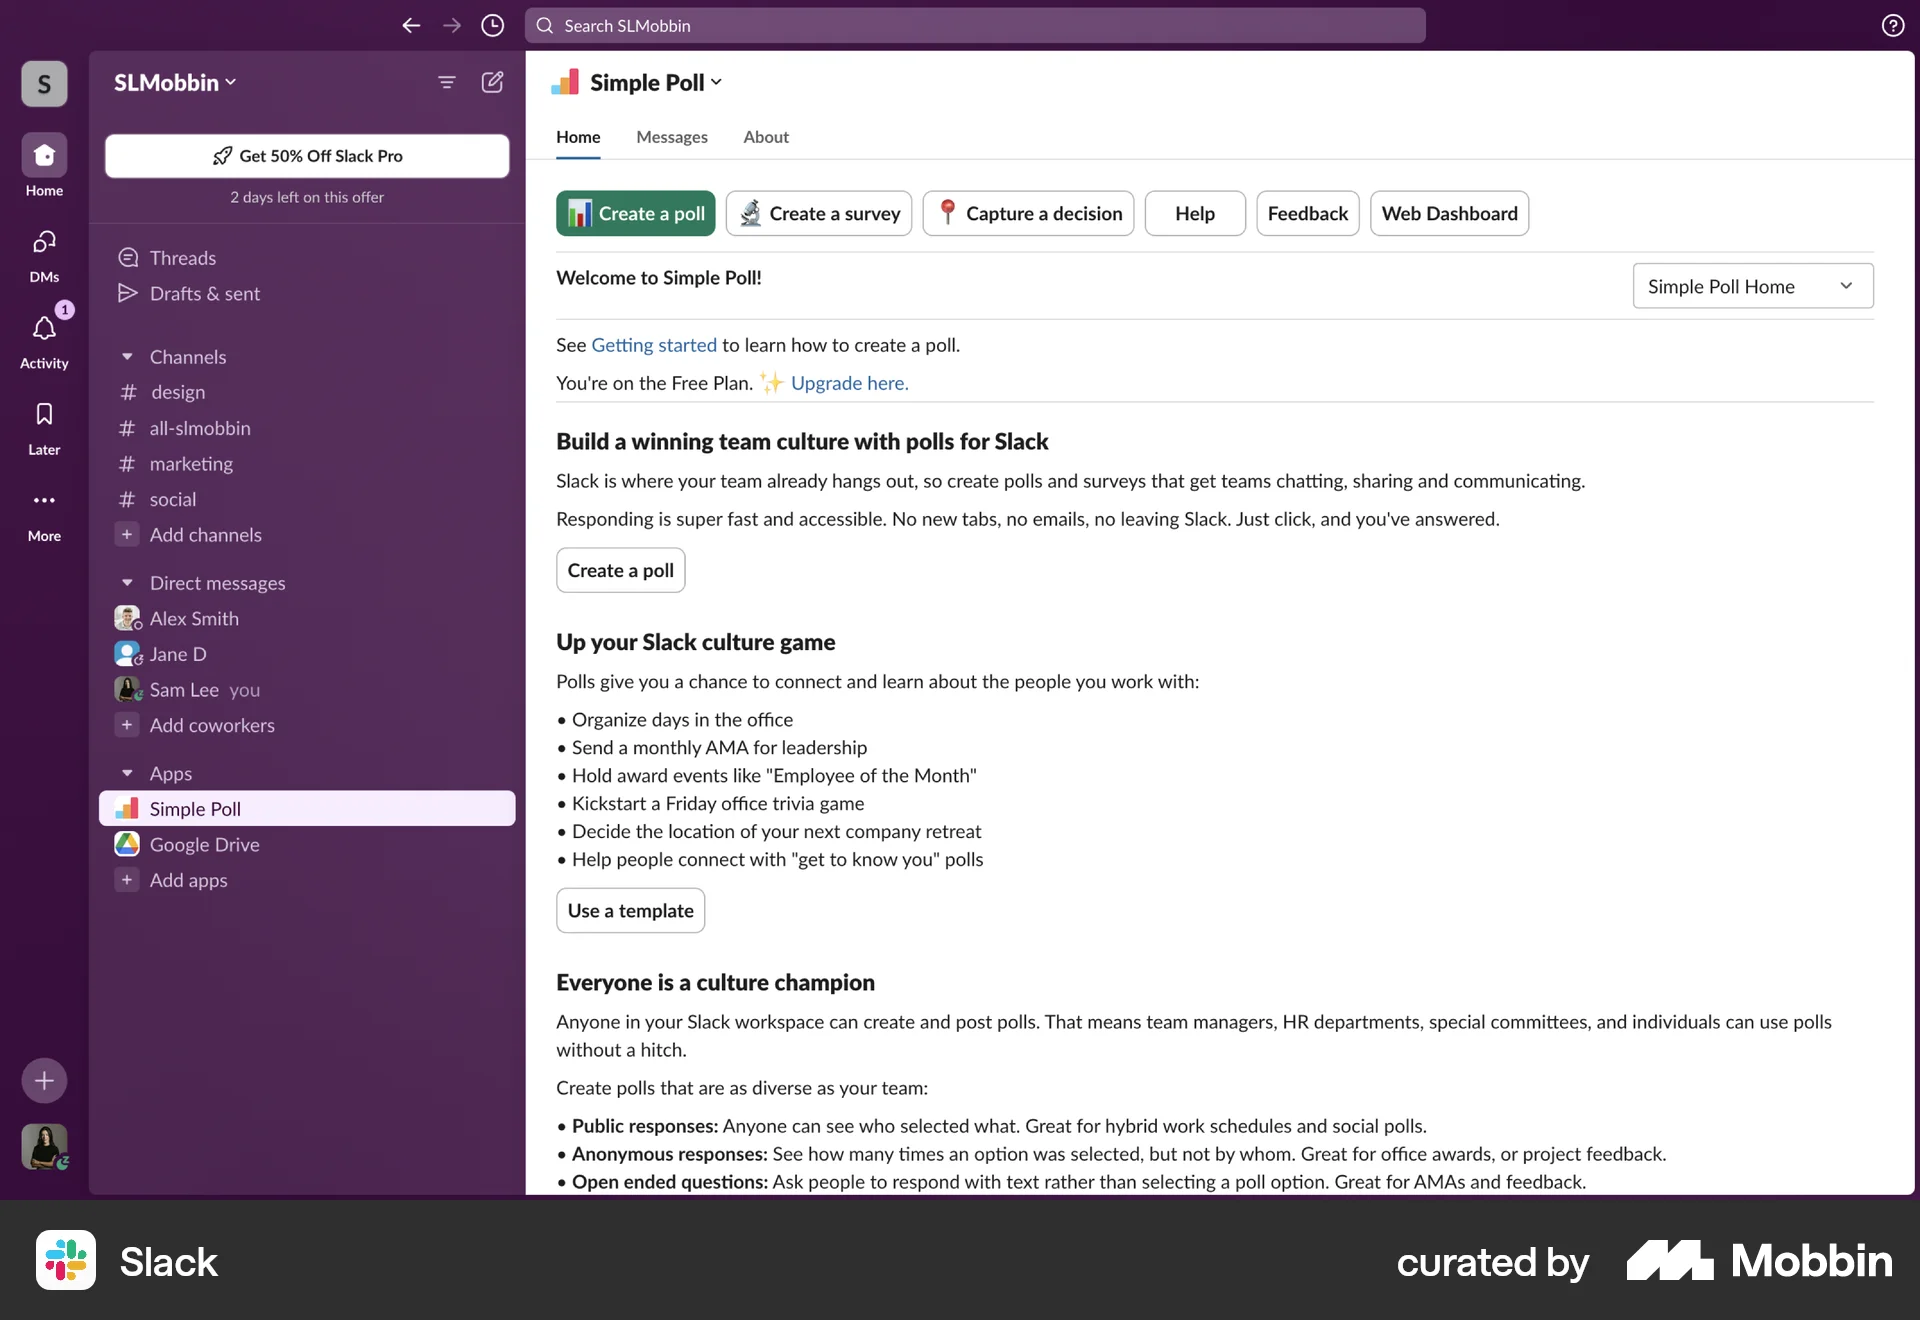Open the SLMobbin workspace menu

(174, 83)
